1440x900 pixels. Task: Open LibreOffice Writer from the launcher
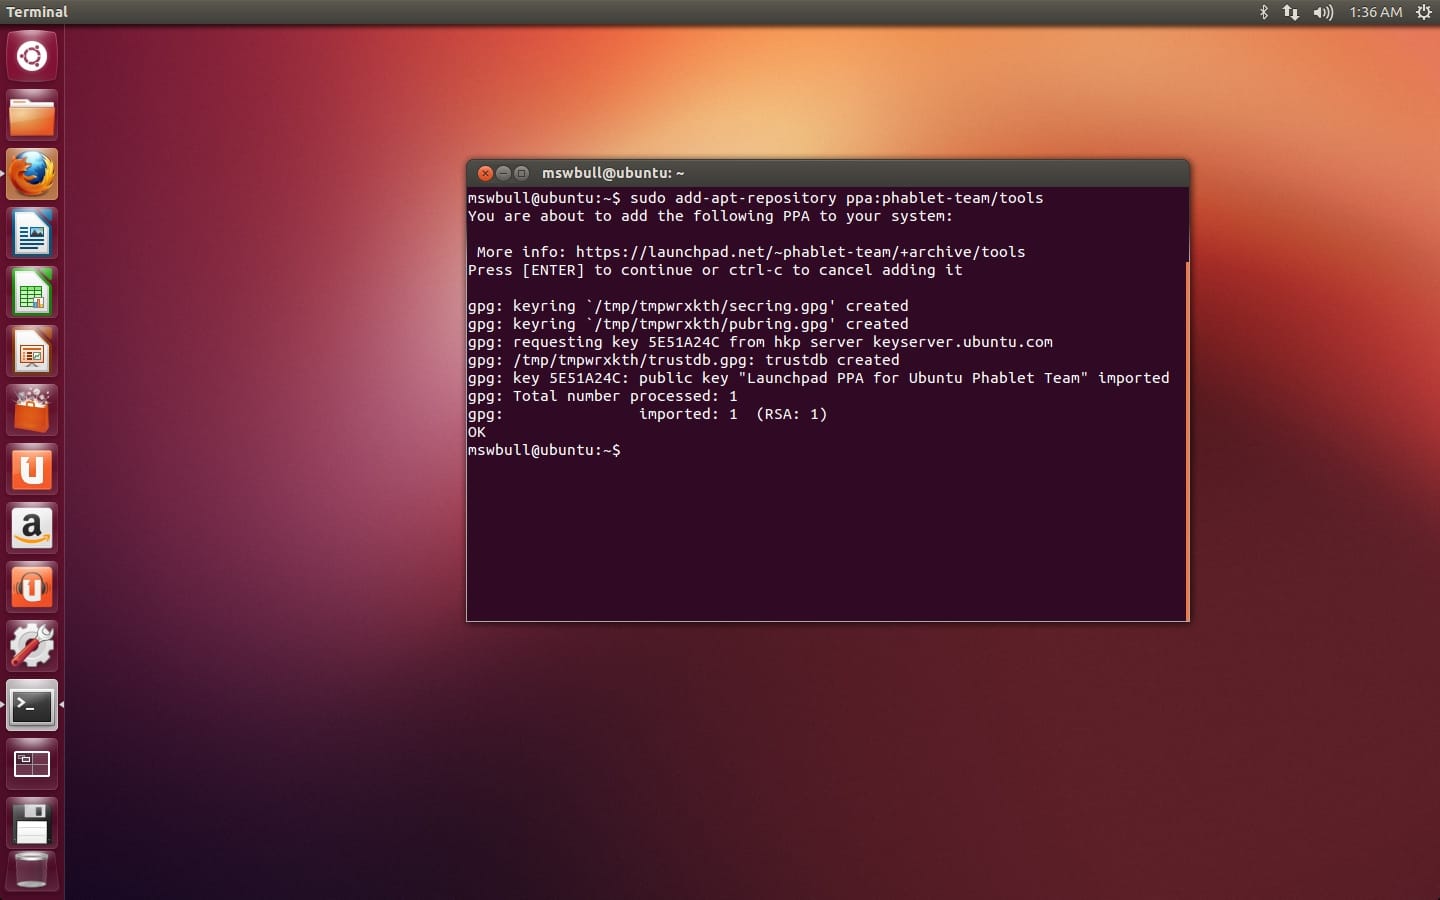point(32,234)
